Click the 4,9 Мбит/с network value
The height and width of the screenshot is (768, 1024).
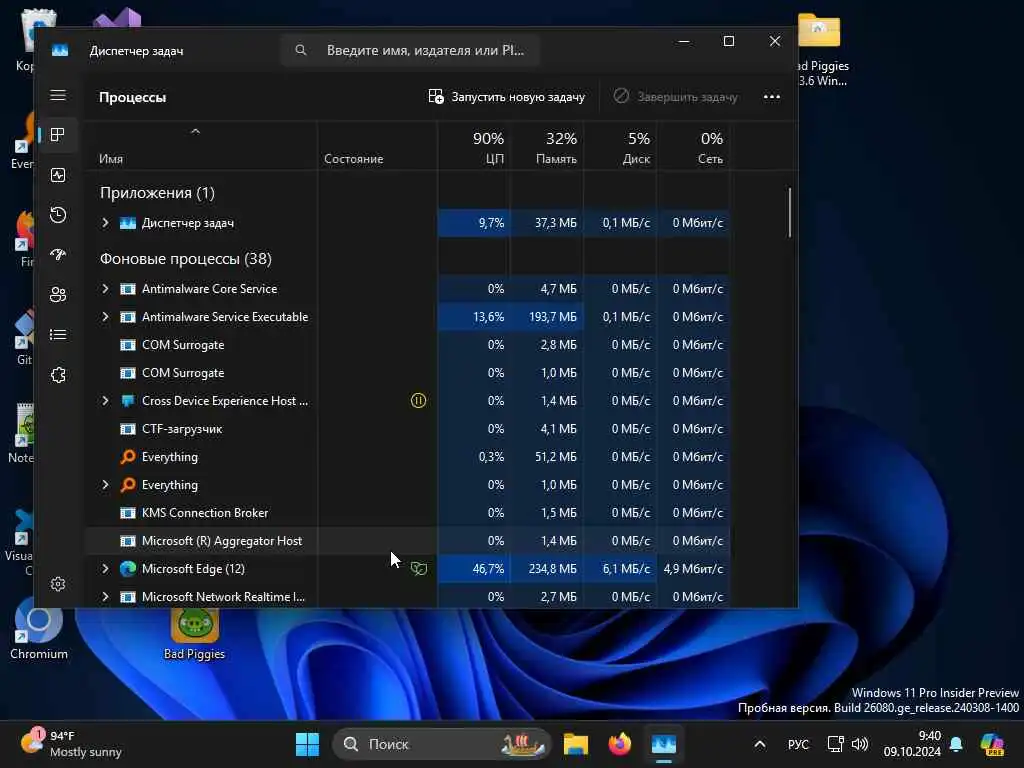point(693,569)
